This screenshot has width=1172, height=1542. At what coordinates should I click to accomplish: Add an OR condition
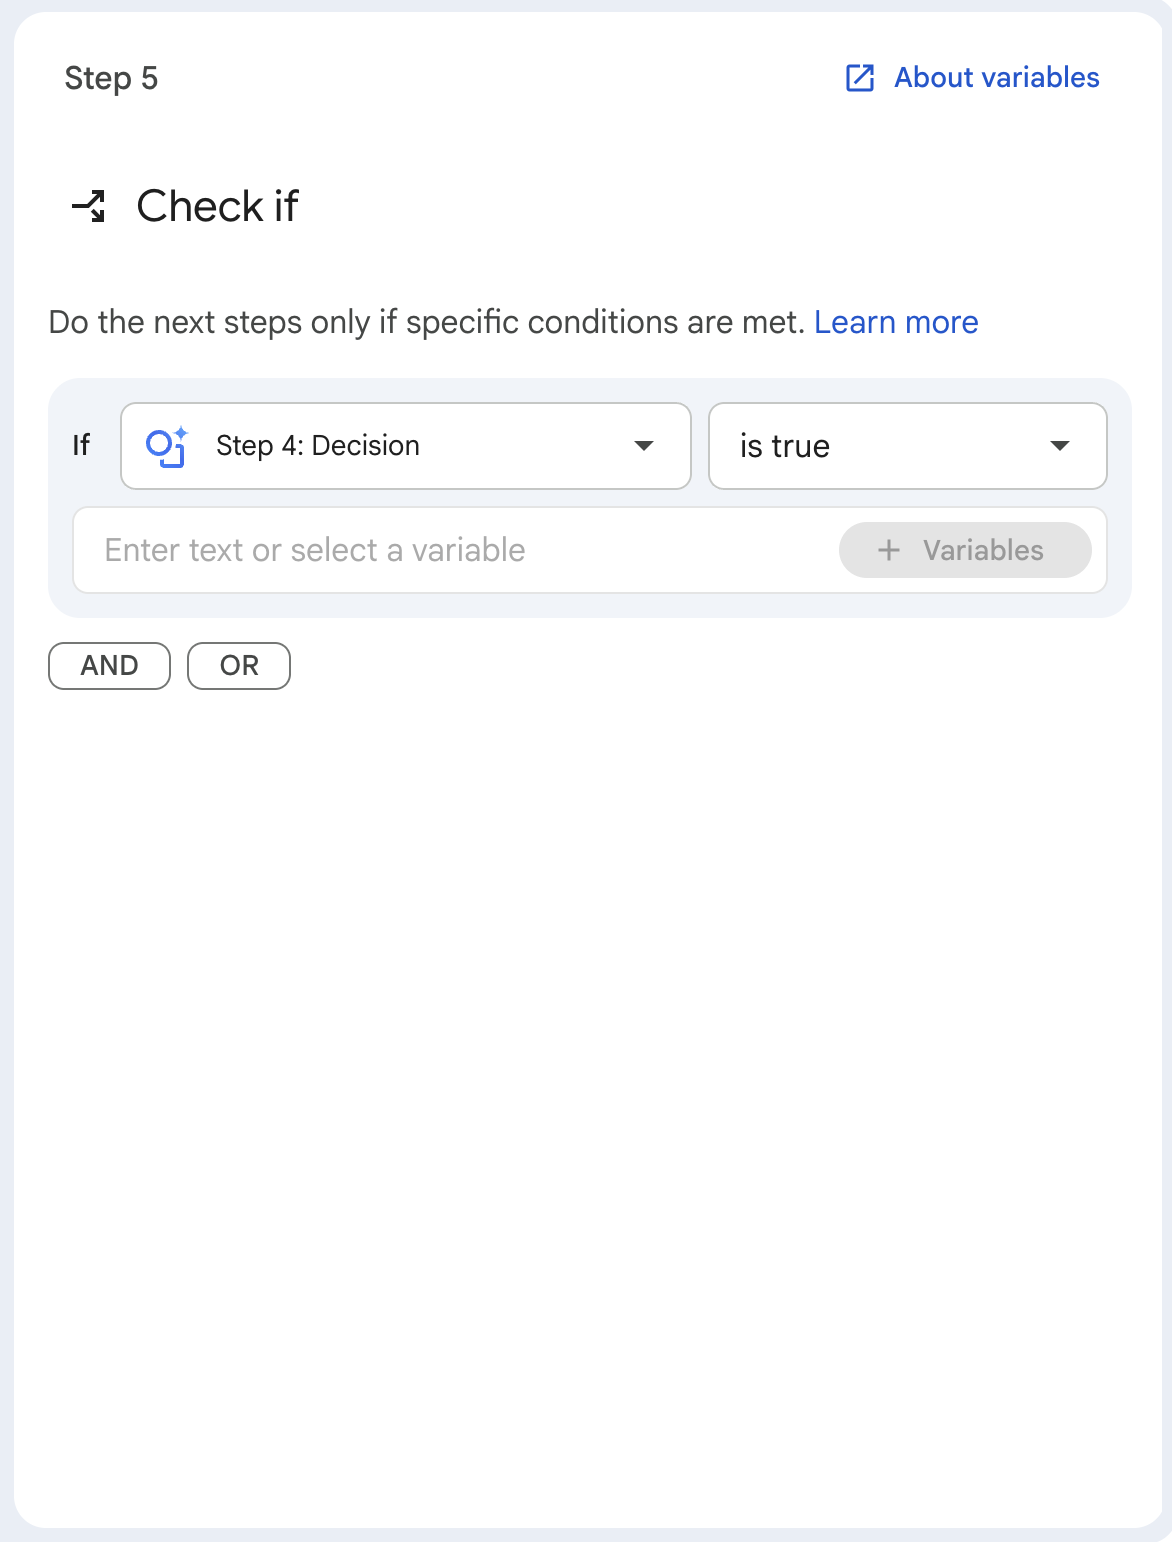pyautogui.click(x=239, y=666)
